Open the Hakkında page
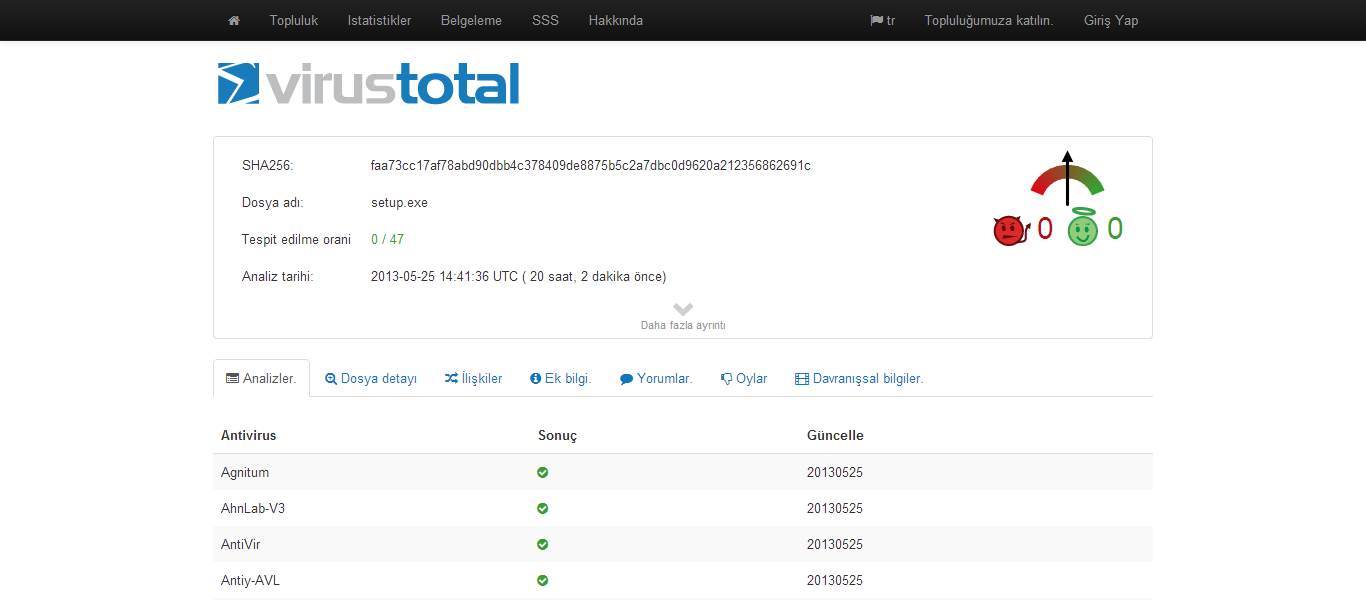The width and height of the screenshot is (1366, 600). (x=616, y=20)
